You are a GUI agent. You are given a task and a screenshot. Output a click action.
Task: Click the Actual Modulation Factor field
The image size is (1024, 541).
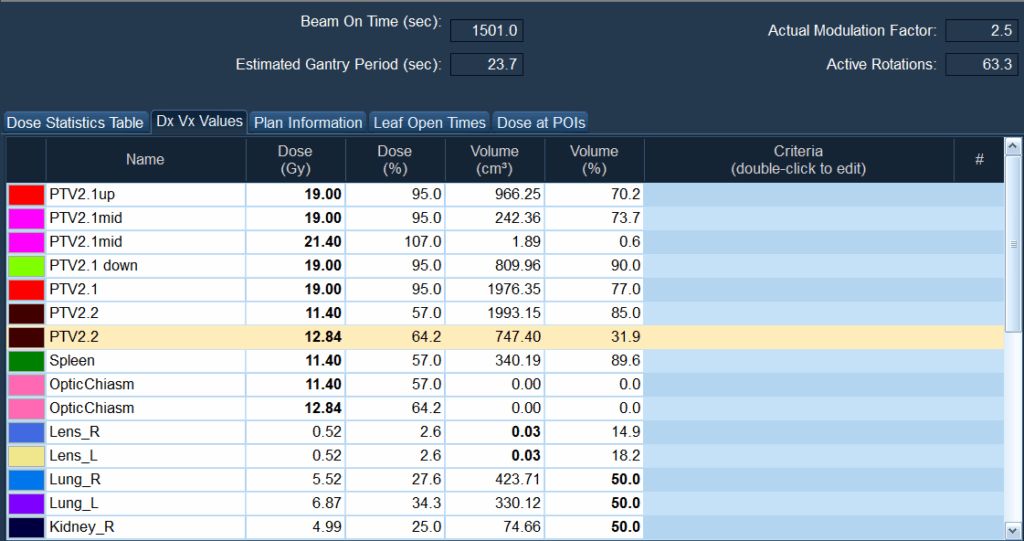(x=981, y=31)
